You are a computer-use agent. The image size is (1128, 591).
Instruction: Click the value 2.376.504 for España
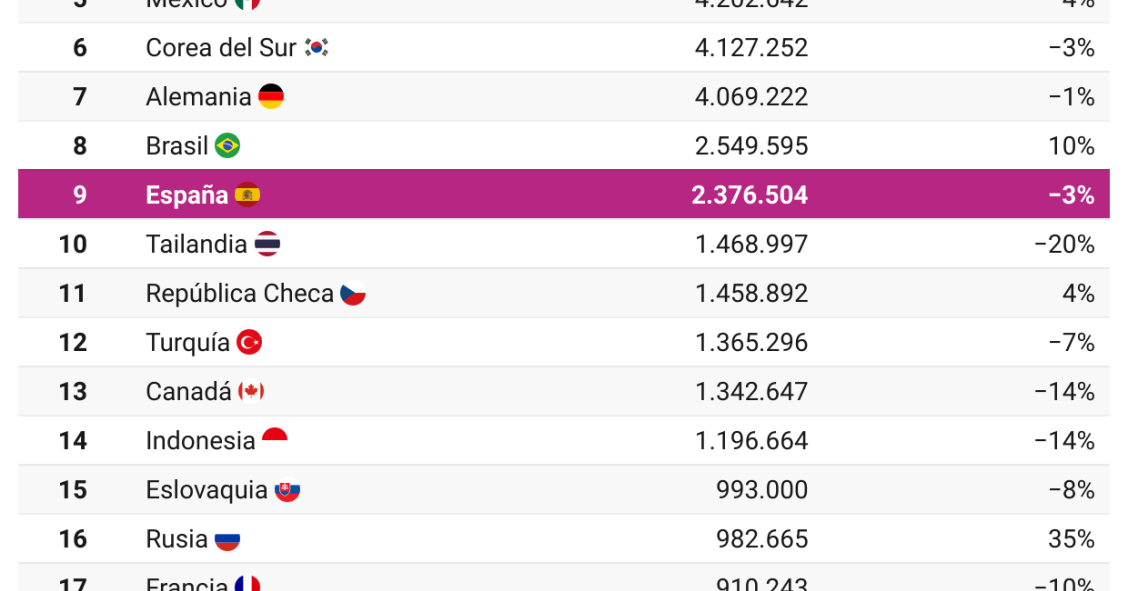coord(750,195)
